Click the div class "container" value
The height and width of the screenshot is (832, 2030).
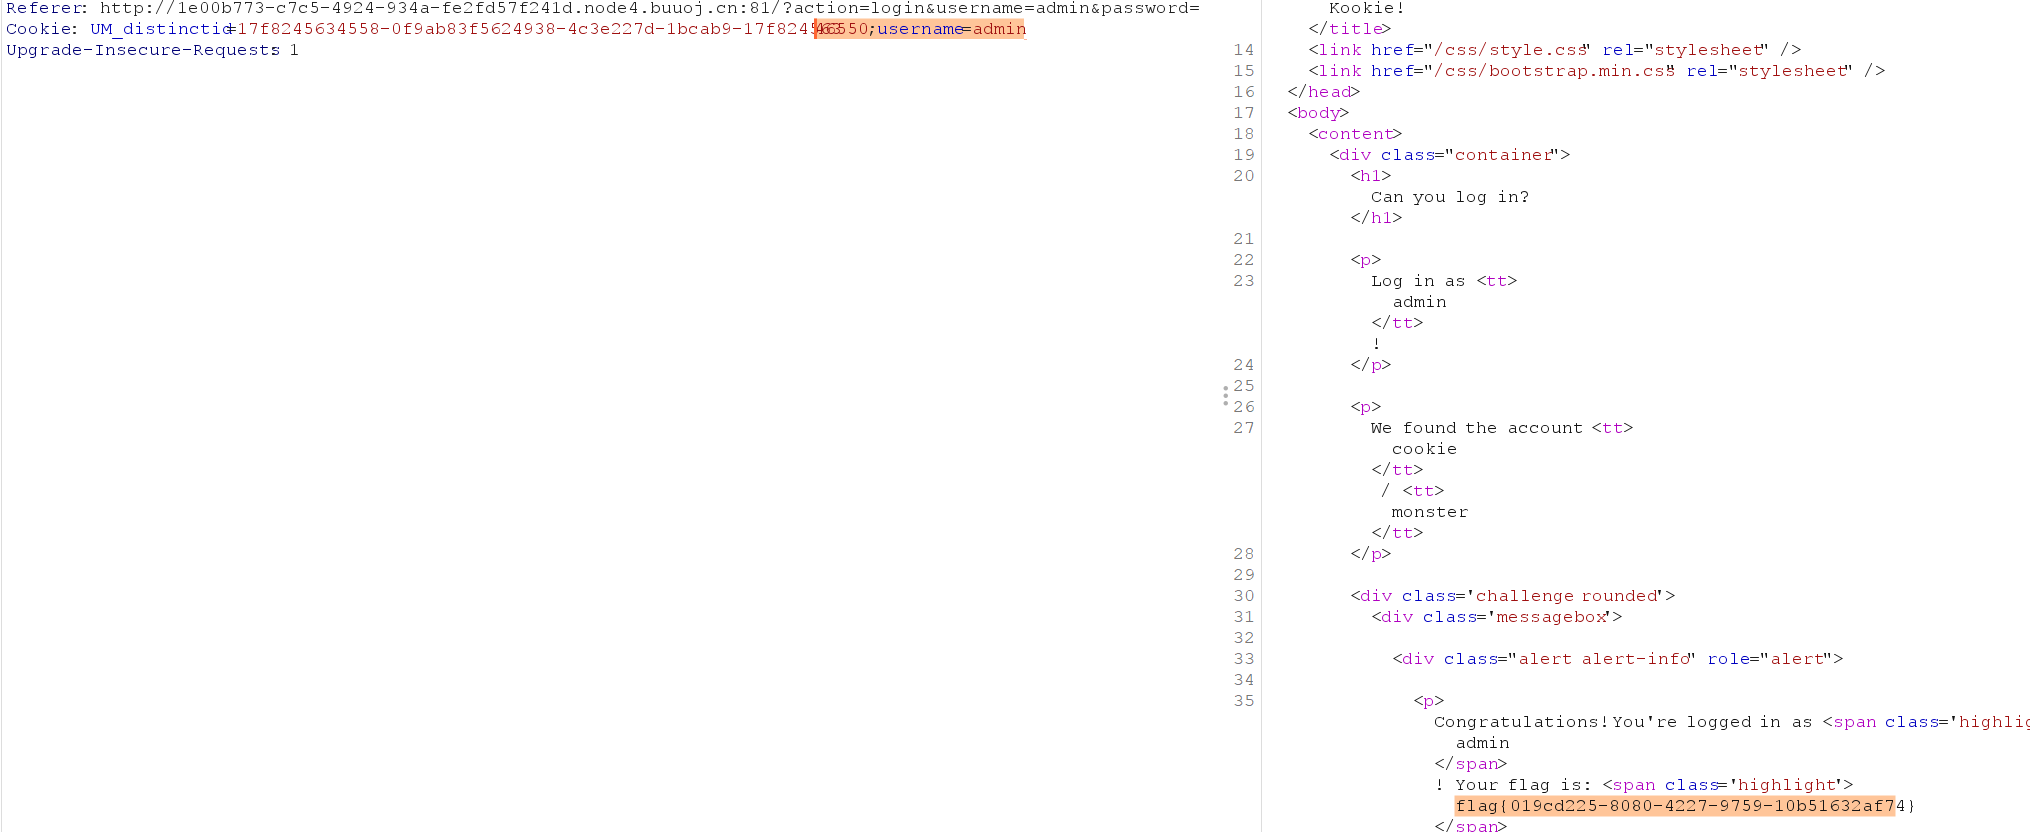pos(1504,155)
